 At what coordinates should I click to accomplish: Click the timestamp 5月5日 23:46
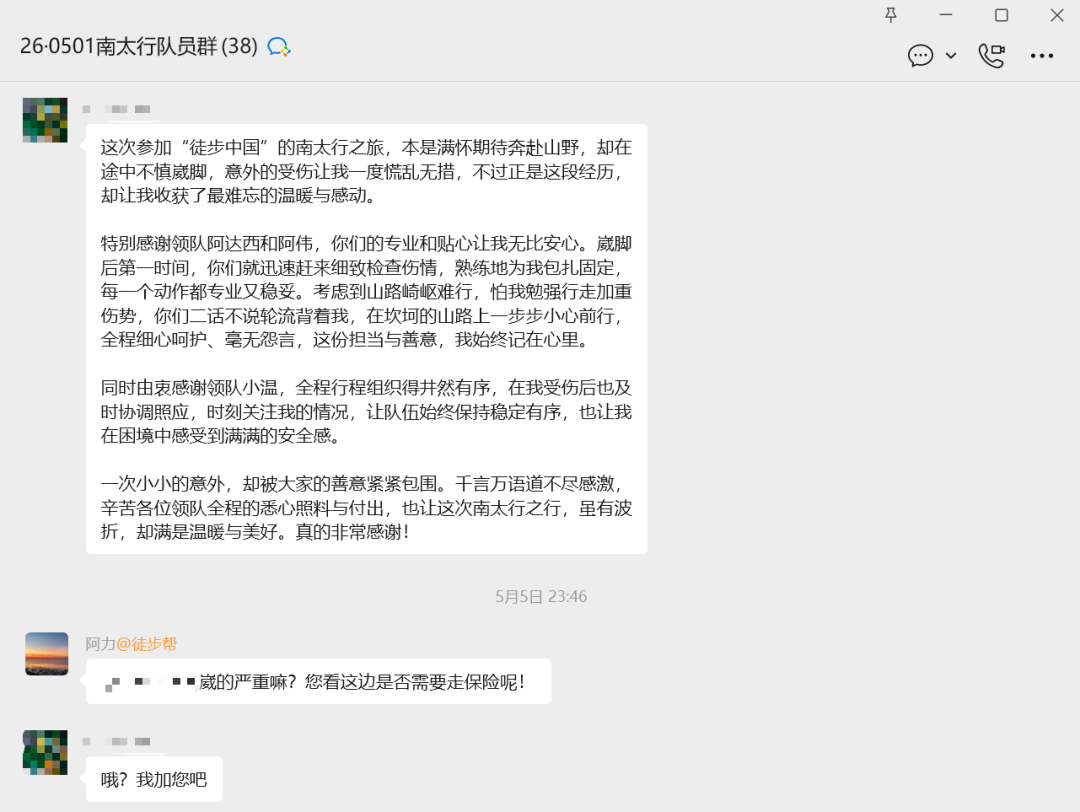541,596
